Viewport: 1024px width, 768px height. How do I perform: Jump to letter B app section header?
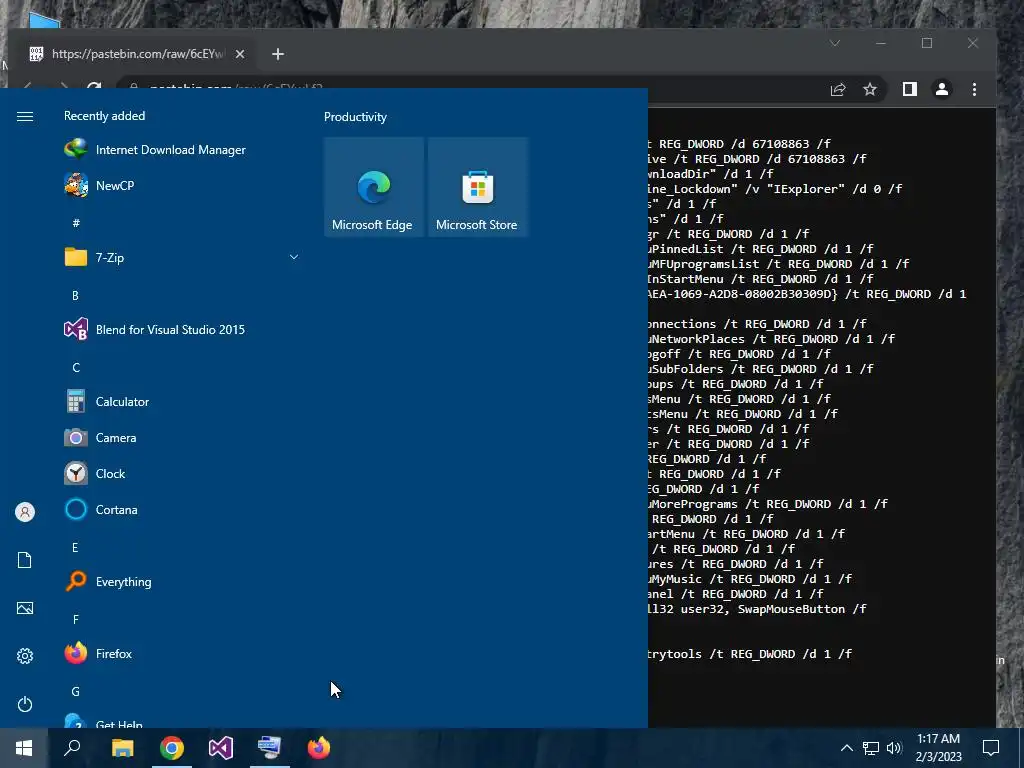point(75,295)
